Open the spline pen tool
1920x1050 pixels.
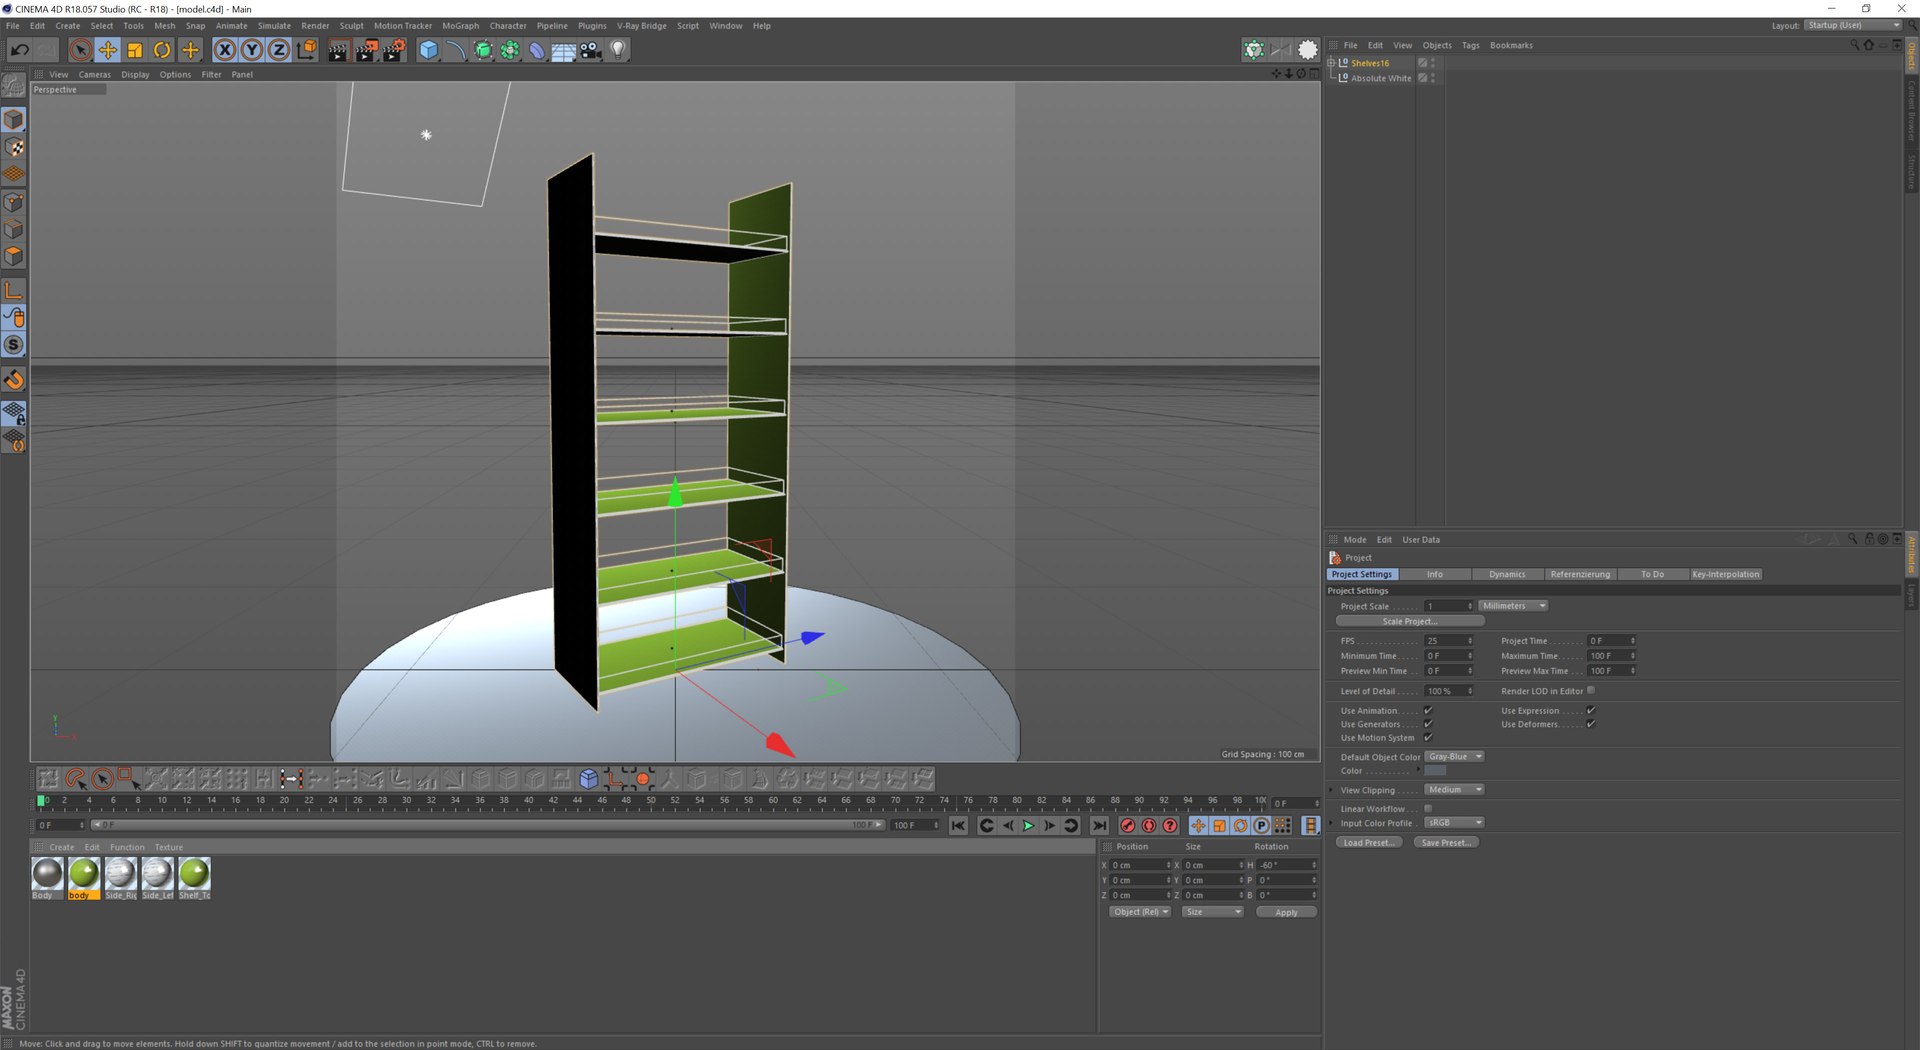[x=456, y=50]
